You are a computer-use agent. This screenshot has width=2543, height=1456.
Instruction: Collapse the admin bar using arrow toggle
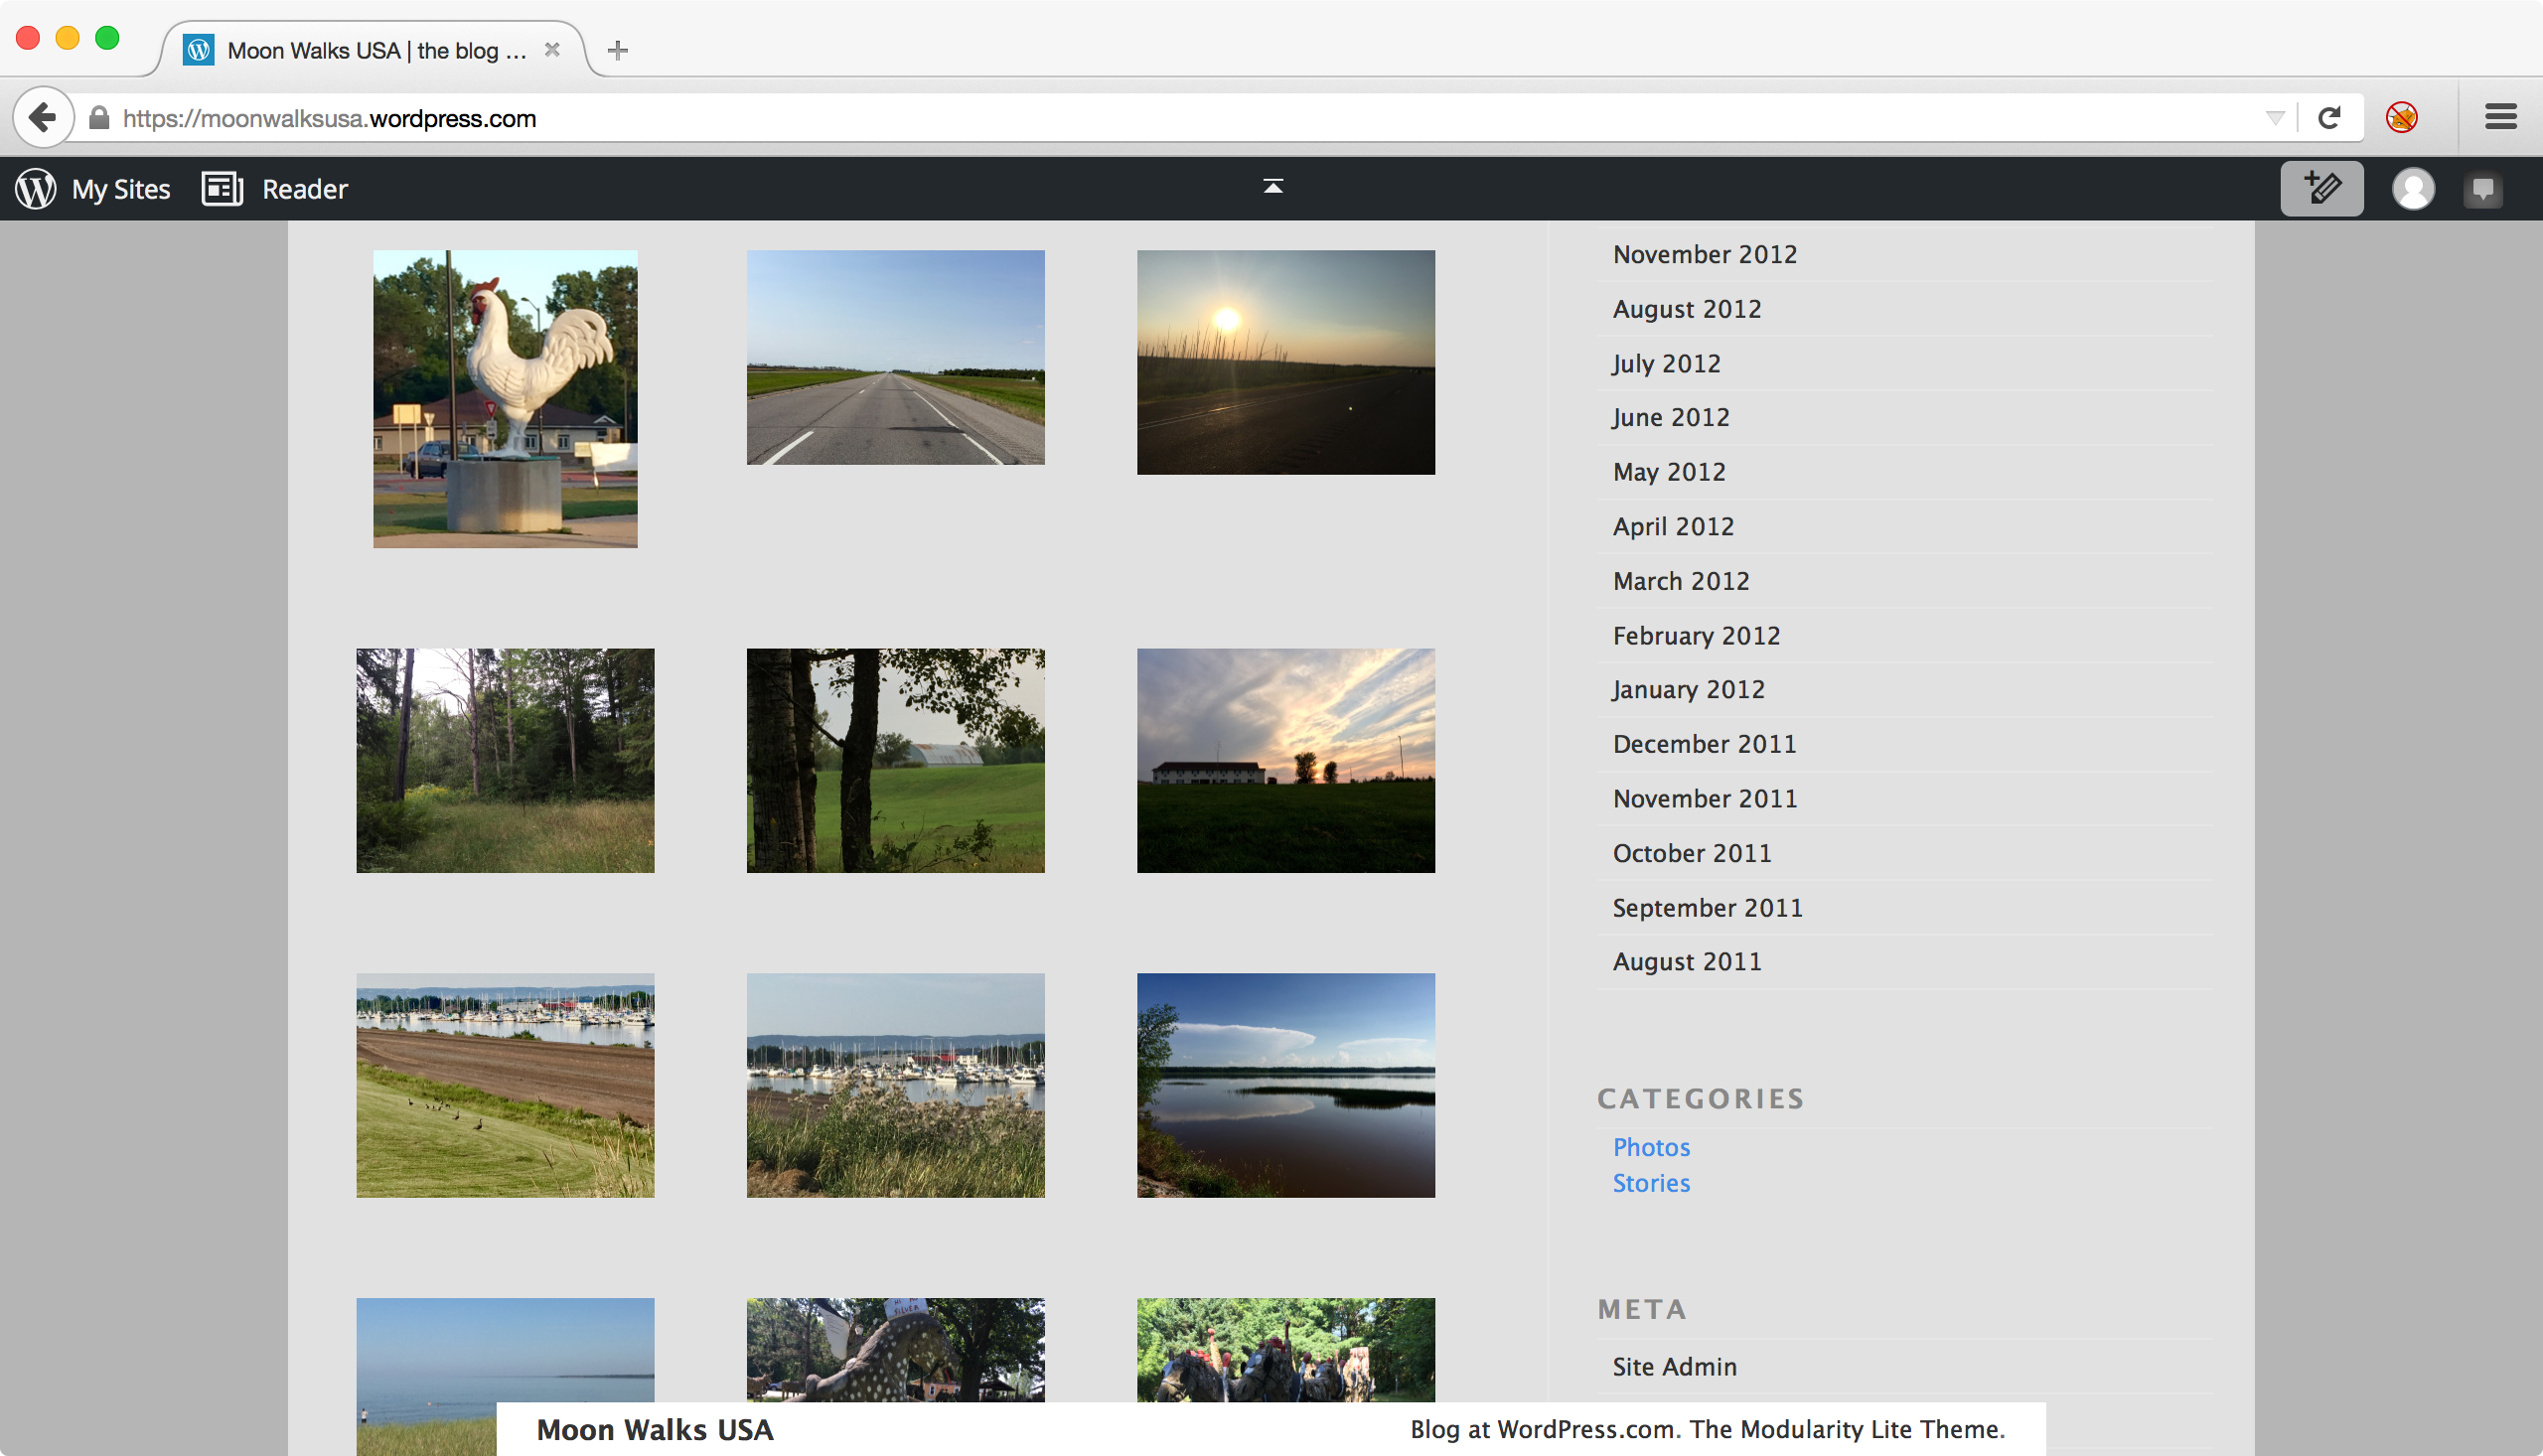[1272, 187]
